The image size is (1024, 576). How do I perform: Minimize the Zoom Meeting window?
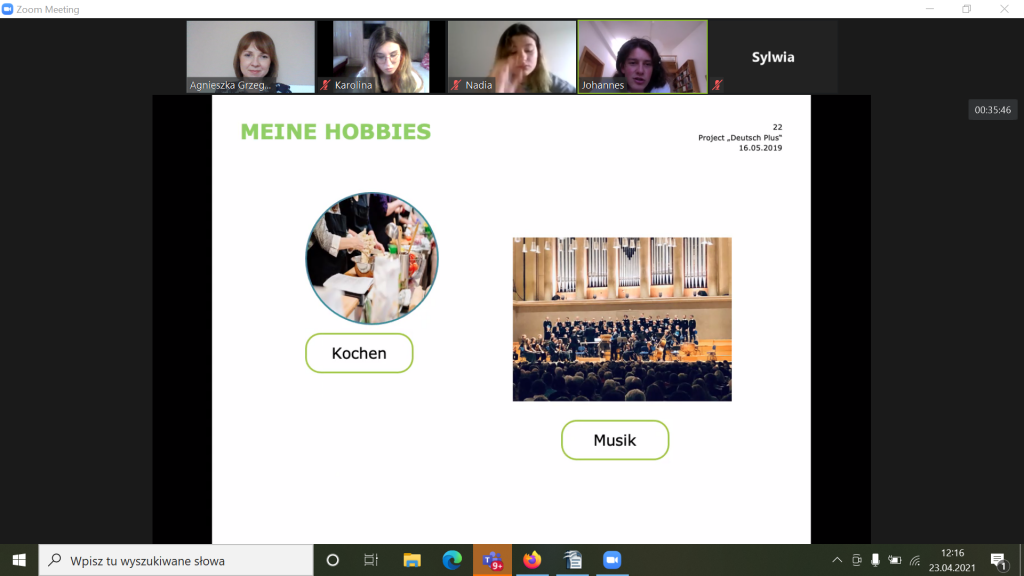click(930, 9)
